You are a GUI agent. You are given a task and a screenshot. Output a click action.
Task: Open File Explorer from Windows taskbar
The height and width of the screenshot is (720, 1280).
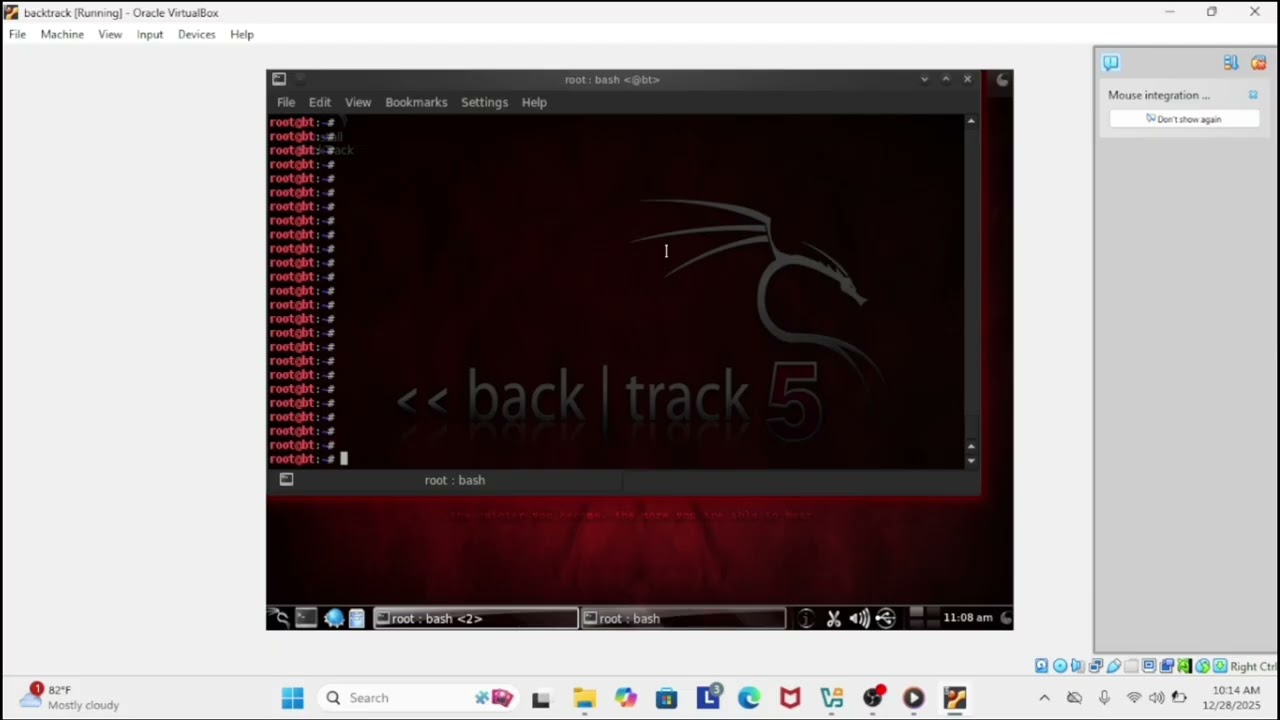click(584, 698)
